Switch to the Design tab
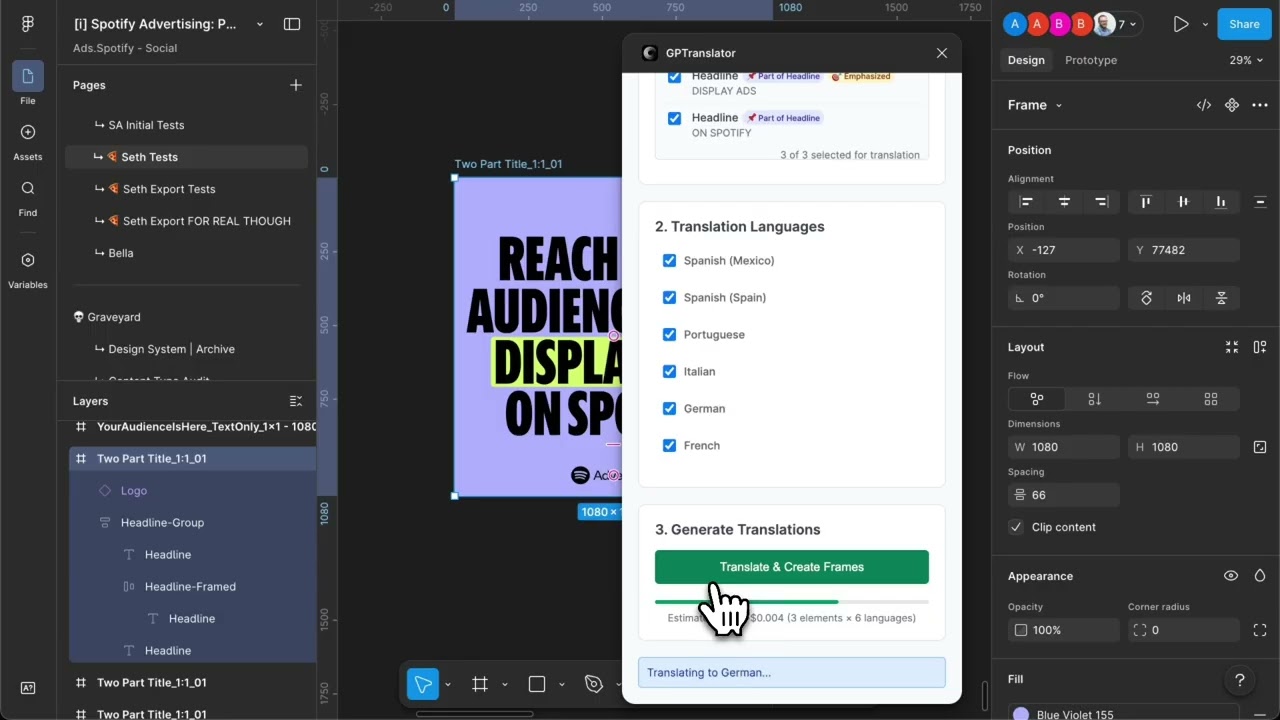The width and height of the screenshot is (1280, 720). pyautogui.click(x=1026, y=60)
